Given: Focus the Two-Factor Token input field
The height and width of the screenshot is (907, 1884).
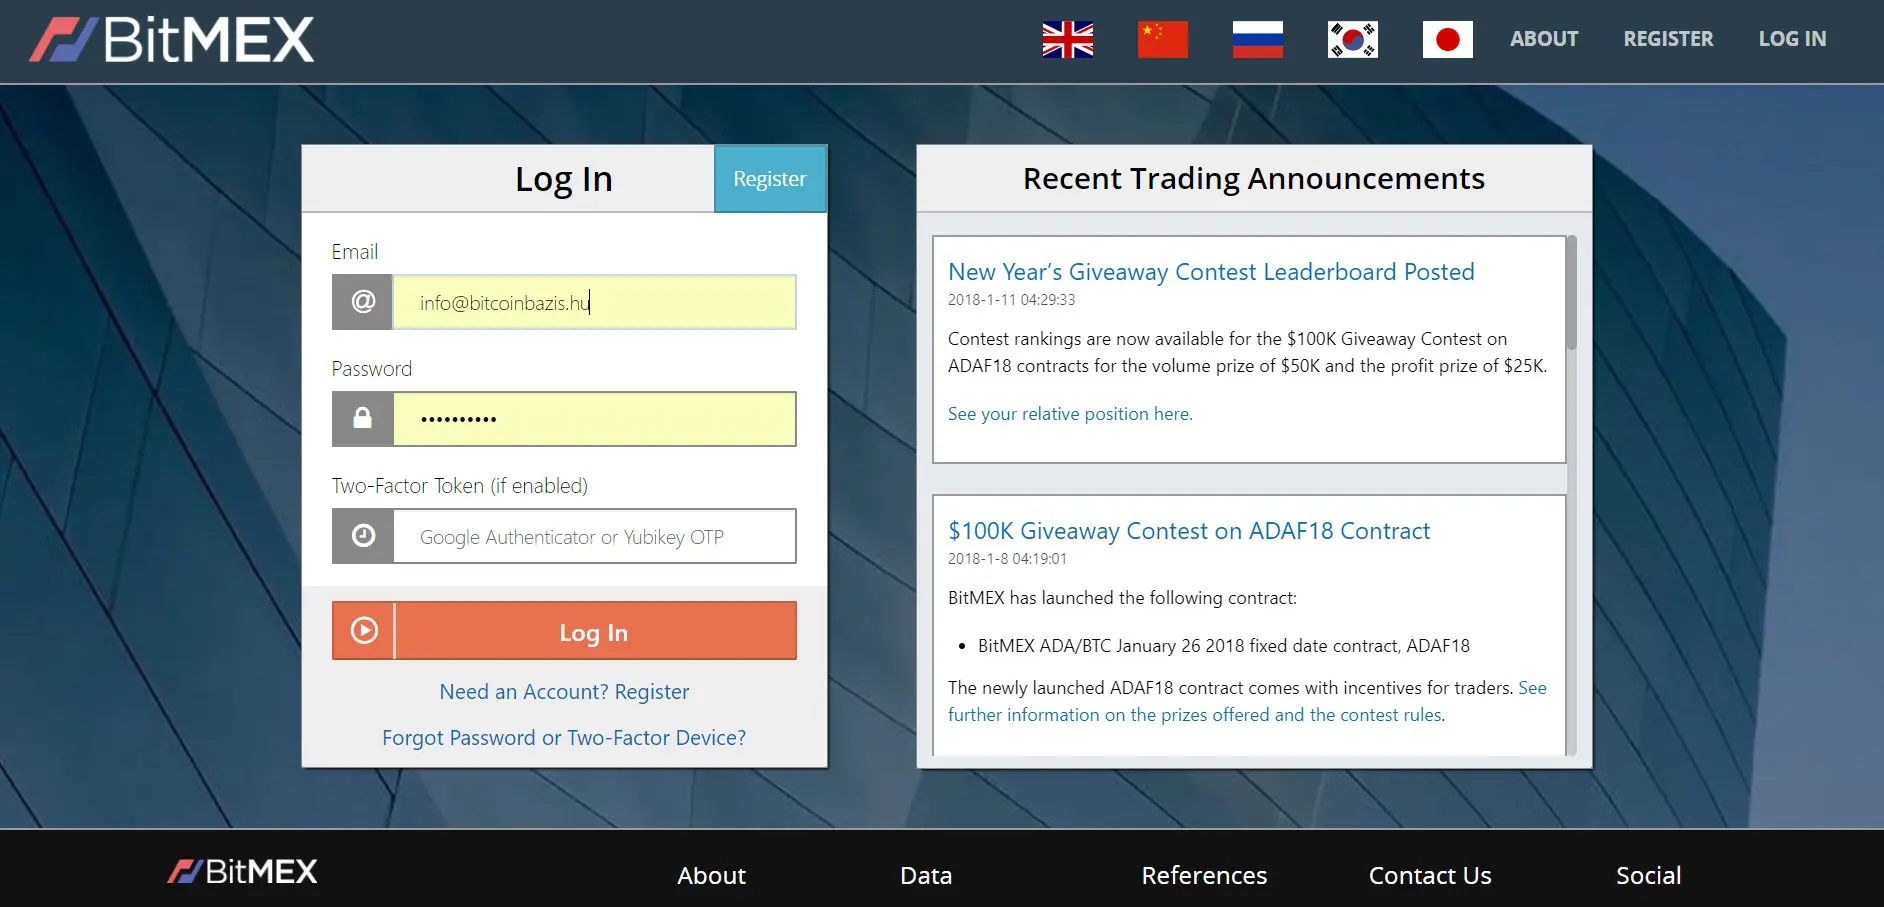Looking at the screenshot, I should tap(595, 536).
